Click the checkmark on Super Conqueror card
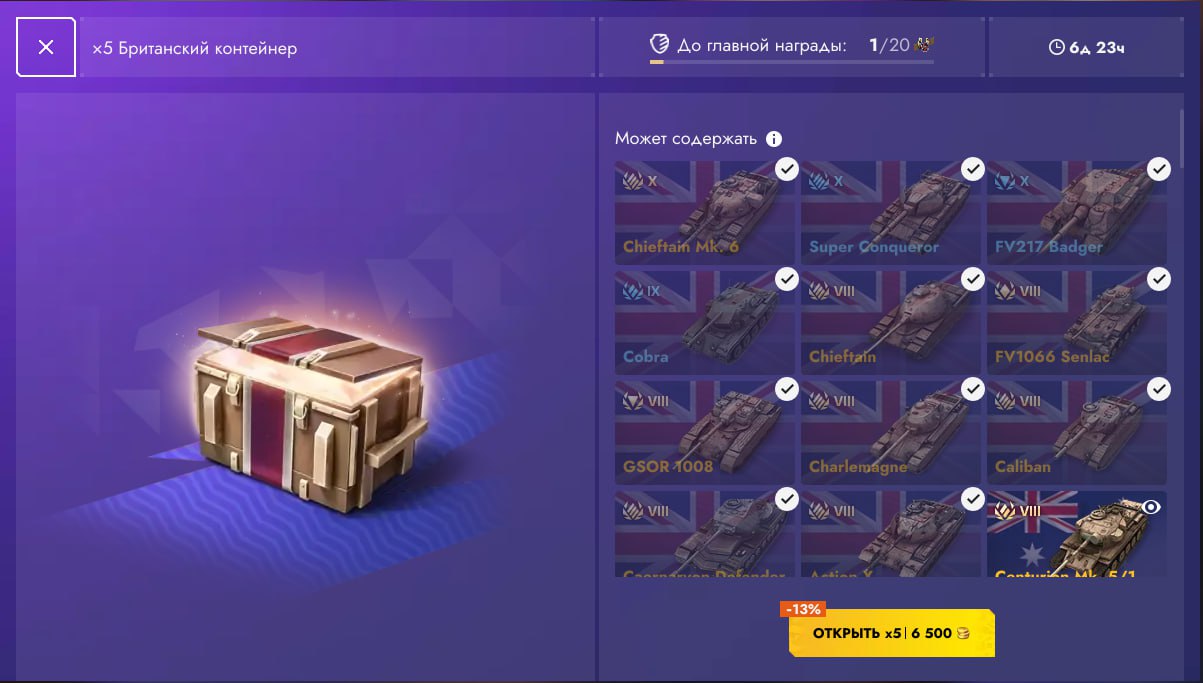The image size is (1203, 683). click(x=973, y=169)
